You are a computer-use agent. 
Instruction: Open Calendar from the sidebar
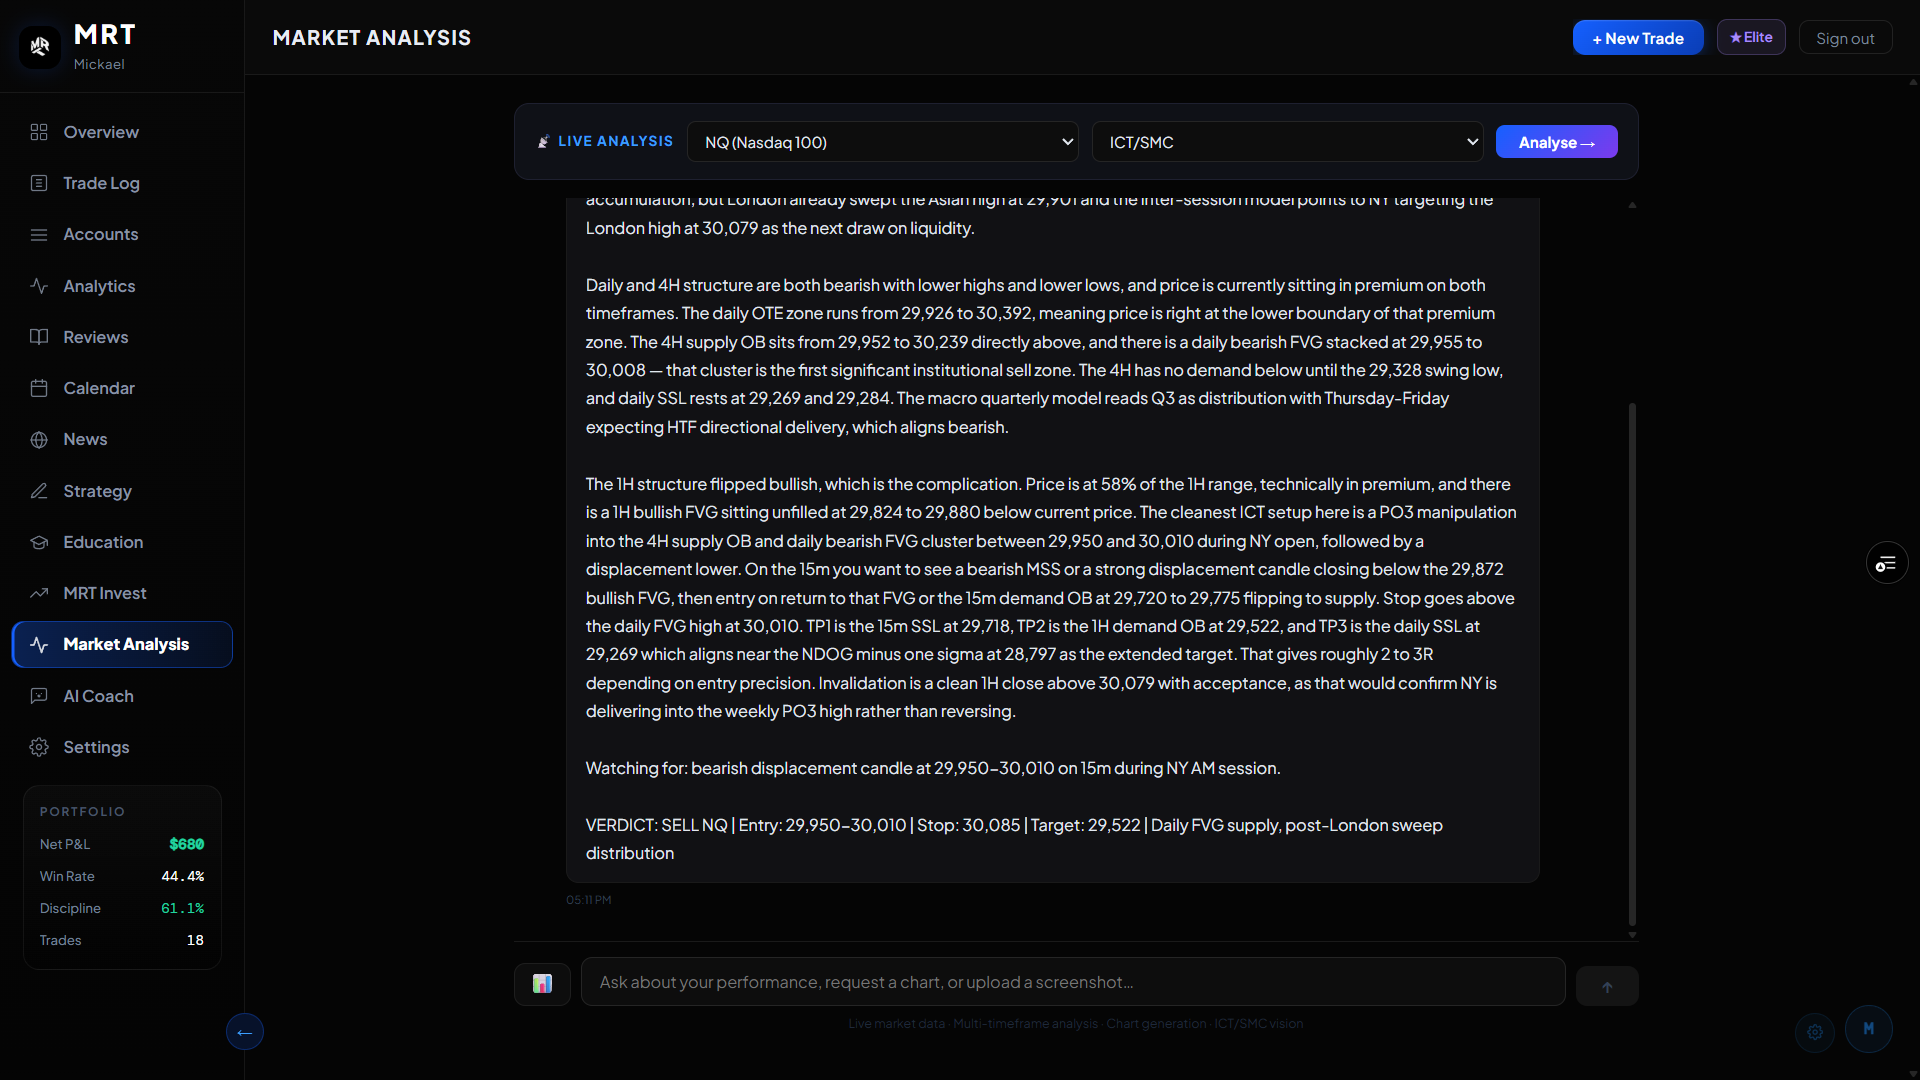coord(122,388)
